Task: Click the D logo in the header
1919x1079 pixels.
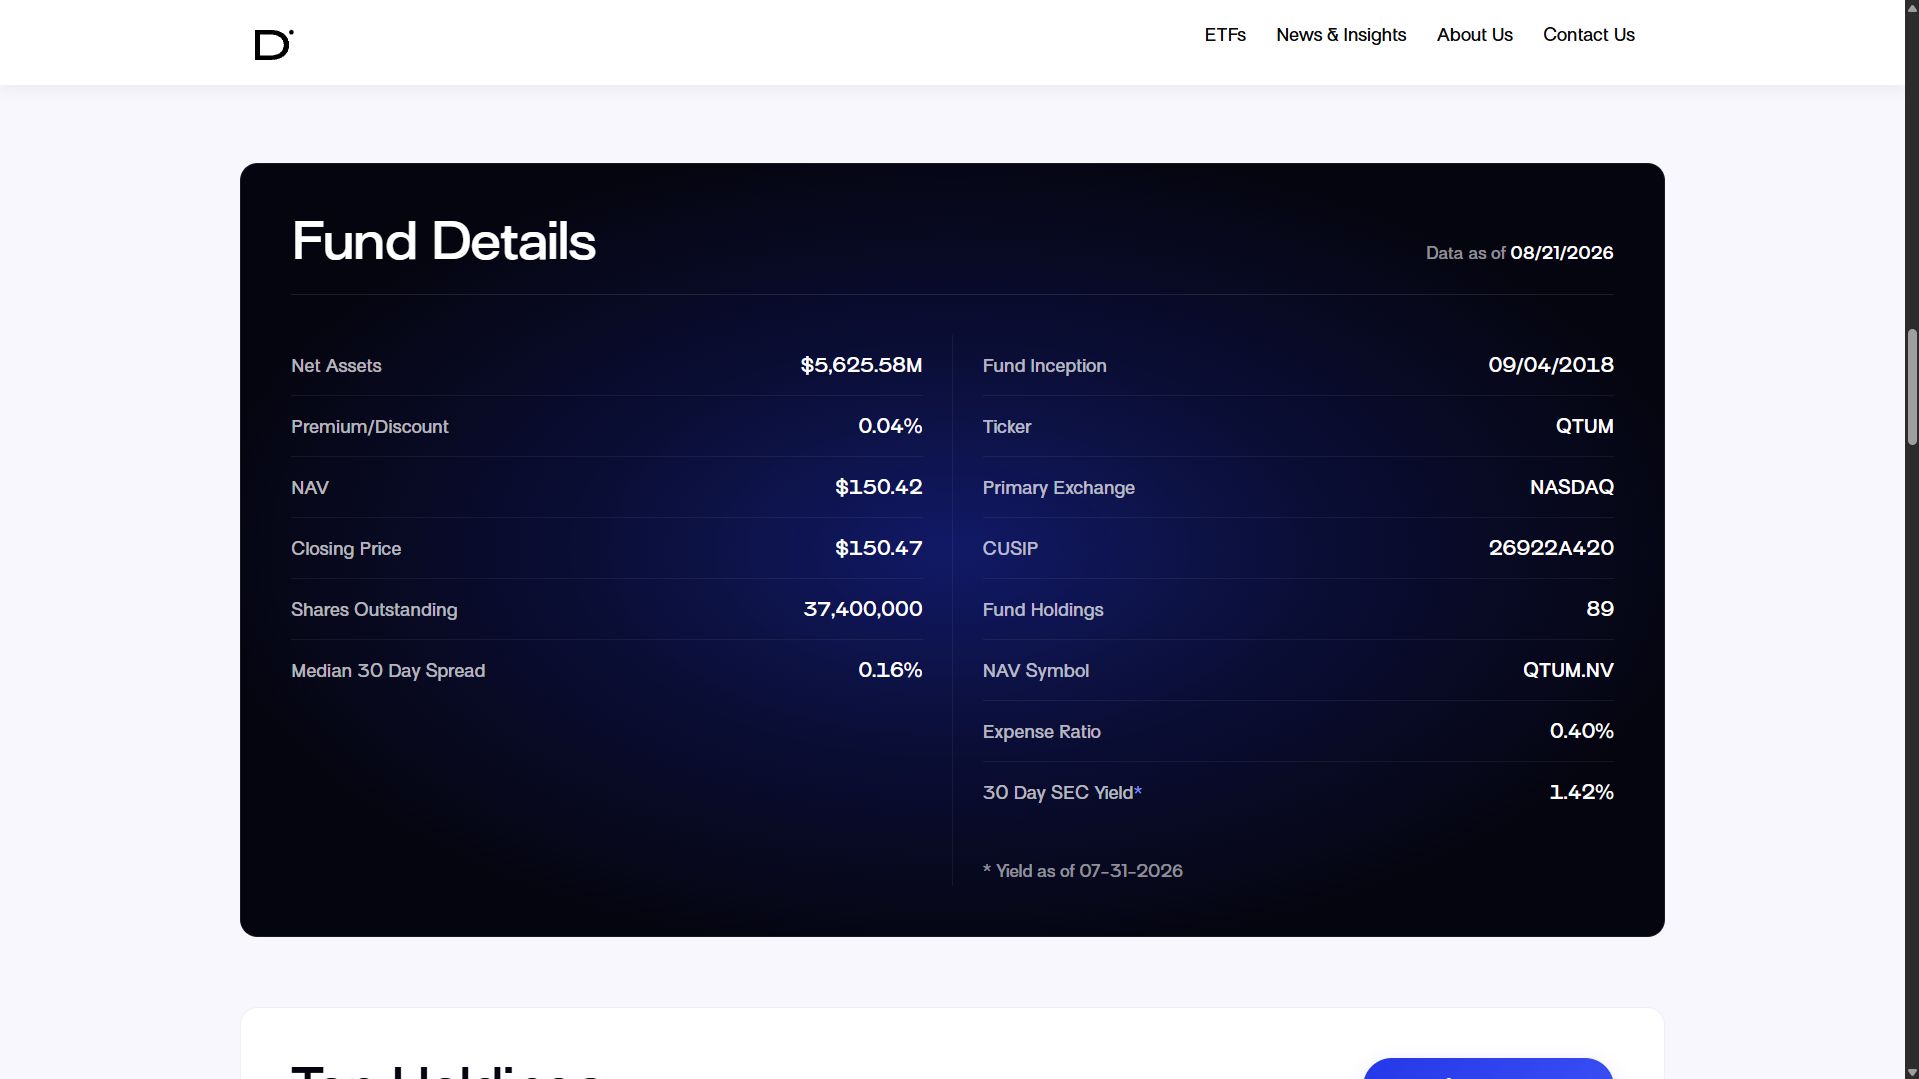Action: pos(273,44)
